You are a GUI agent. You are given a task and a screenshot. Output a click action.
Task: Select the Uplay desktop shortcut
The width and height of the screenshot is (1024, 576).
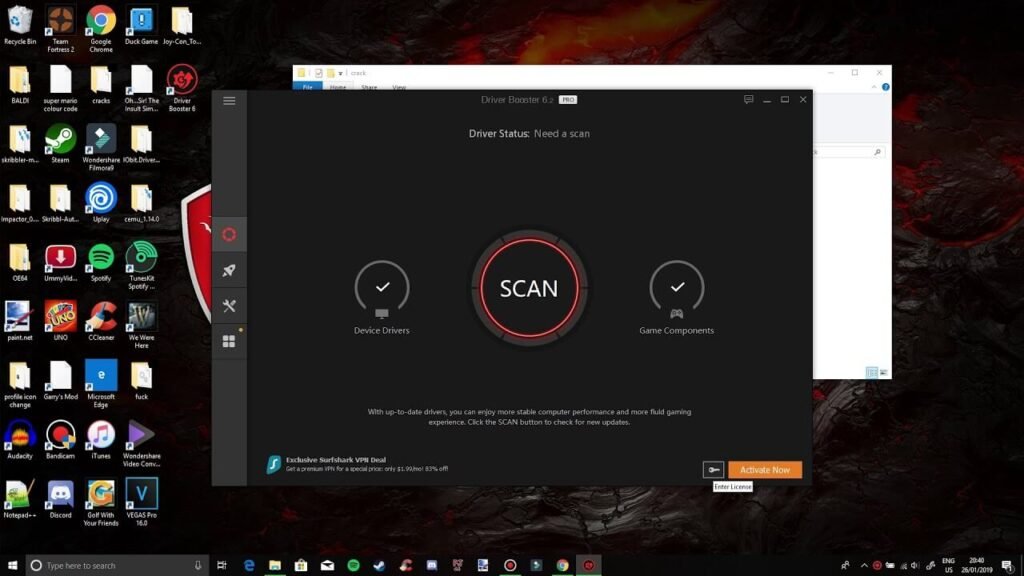coord(101,203)
